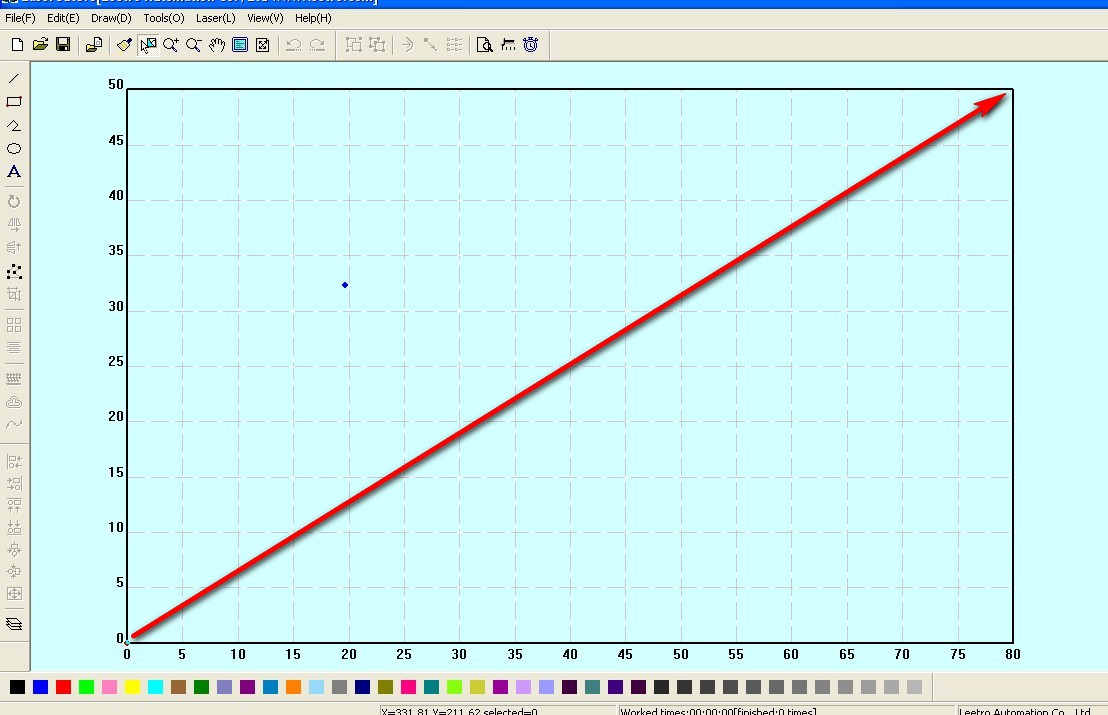Screen dimensions: 1108x715
Task: Activate the Pan hand tool
Action: click(x=217, y=44)
